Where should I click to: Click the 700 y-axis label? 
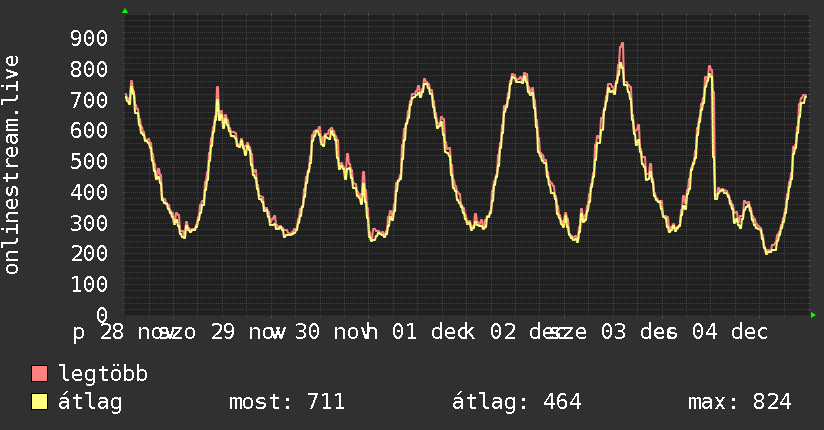(89, 100)
